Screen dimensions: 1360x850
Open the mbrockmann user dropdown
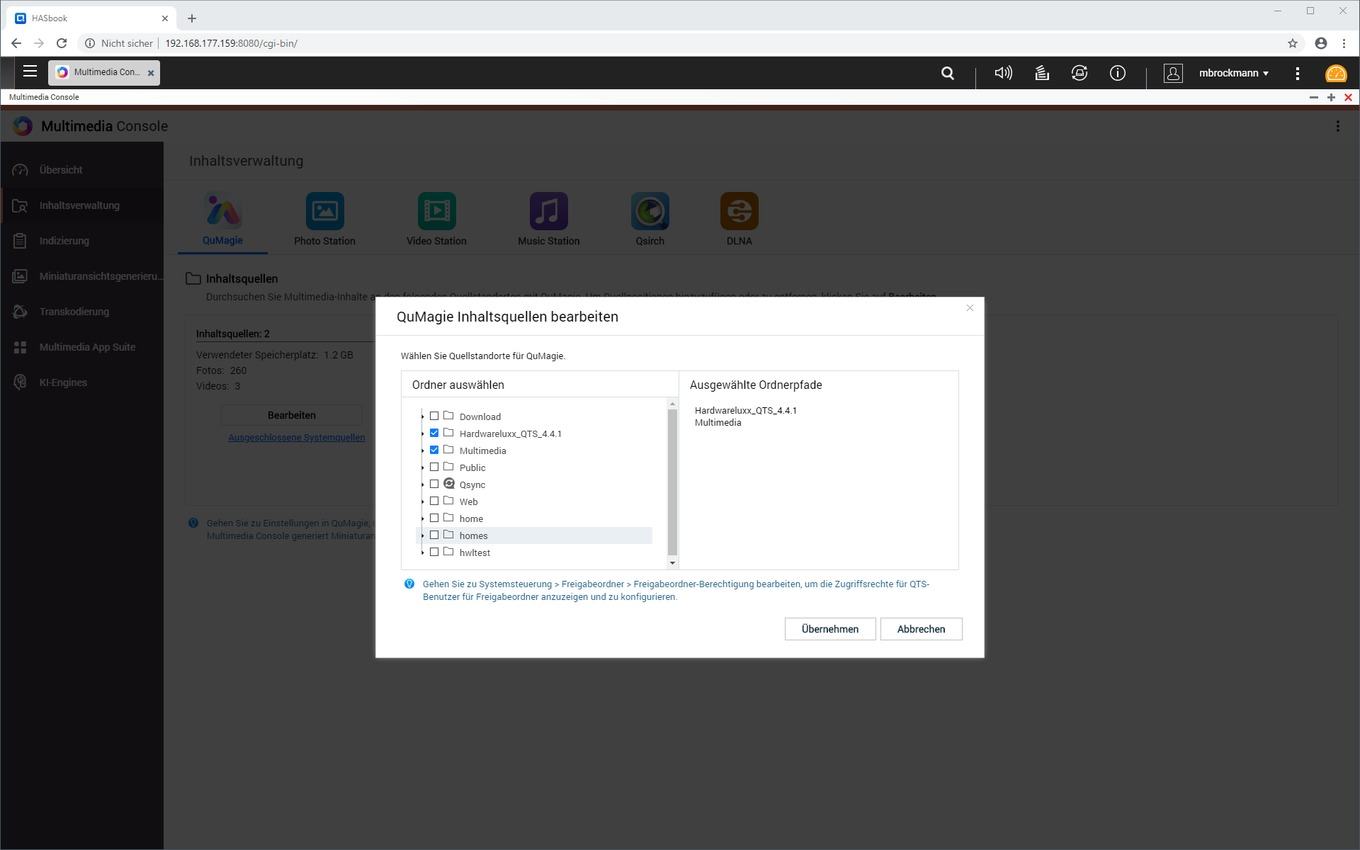pos(1234,73)
